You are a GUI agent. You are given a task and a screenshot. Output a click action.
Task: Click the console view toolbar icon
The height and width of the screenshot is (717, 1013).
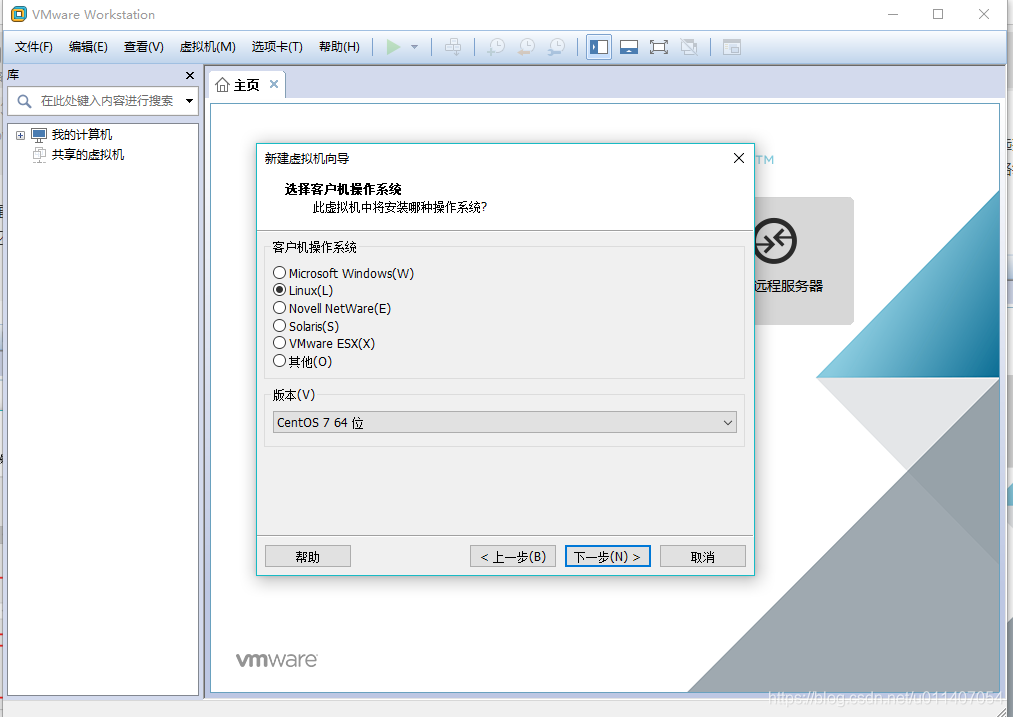pos(732,47)
